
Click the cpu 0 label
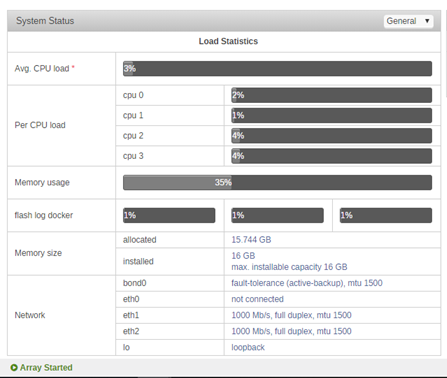pyautogui.click(x=133, y=95)
